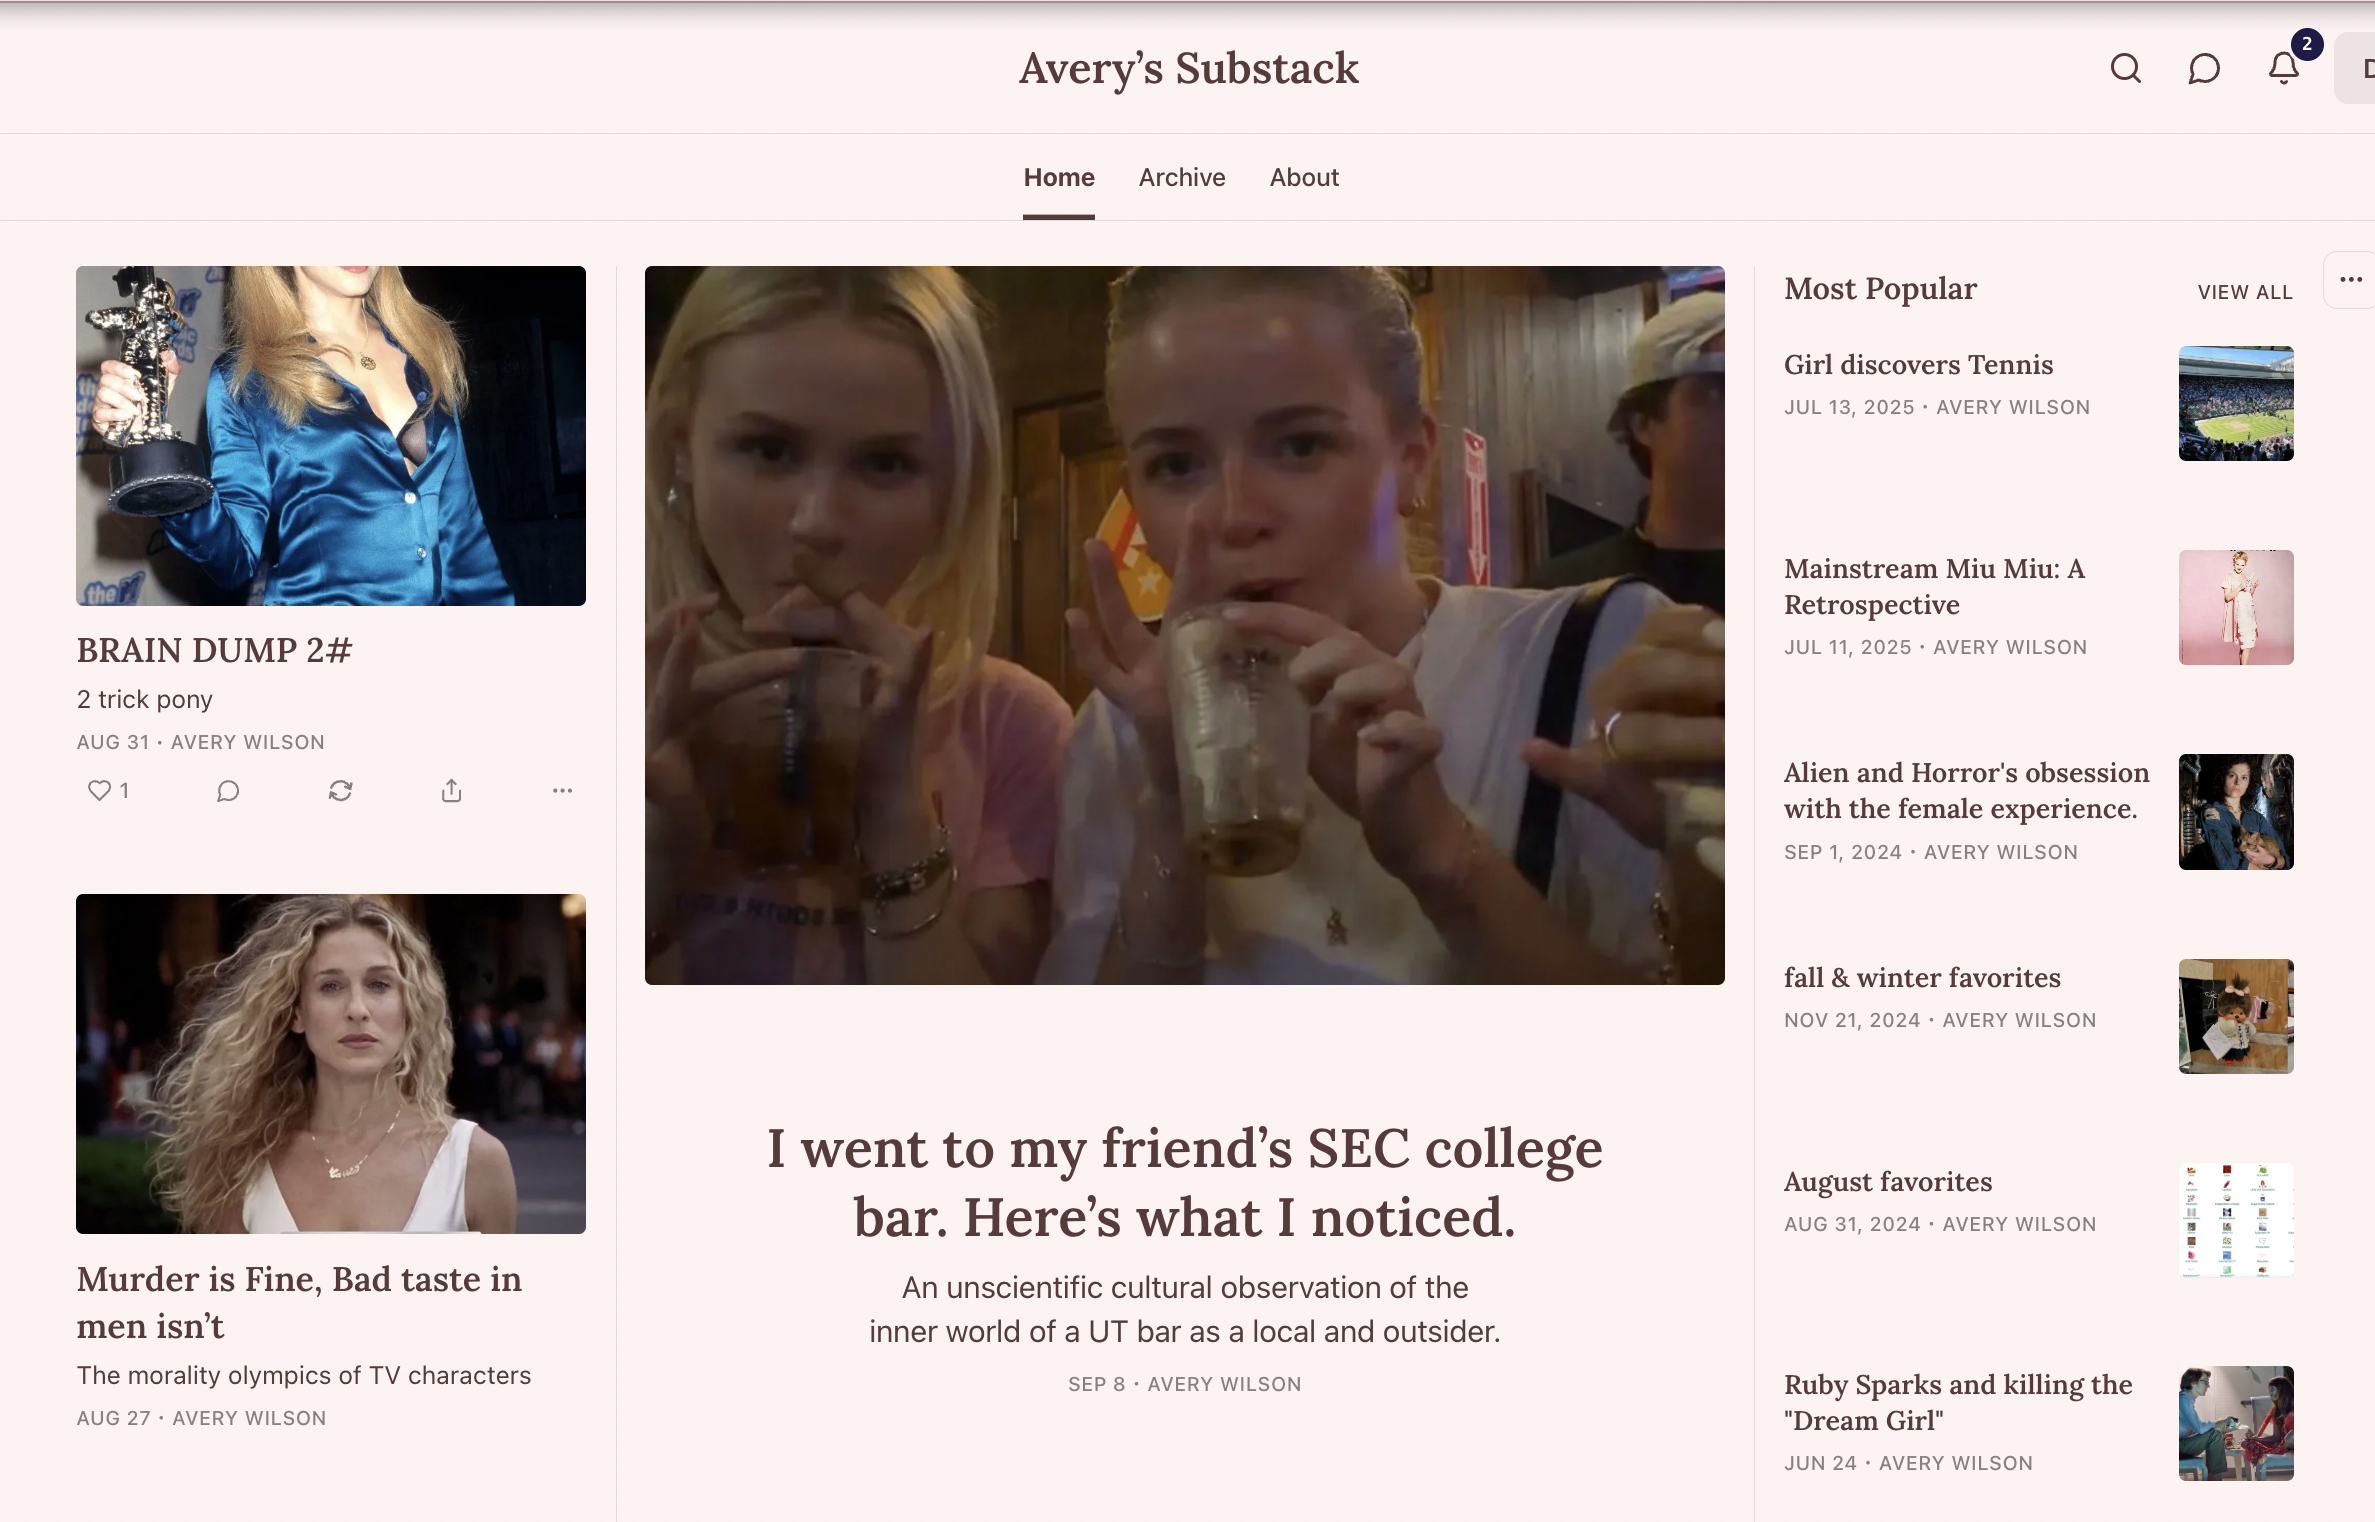
Task: Share the BRAIN DUMP 2# post
Action: tap(452, 791)
